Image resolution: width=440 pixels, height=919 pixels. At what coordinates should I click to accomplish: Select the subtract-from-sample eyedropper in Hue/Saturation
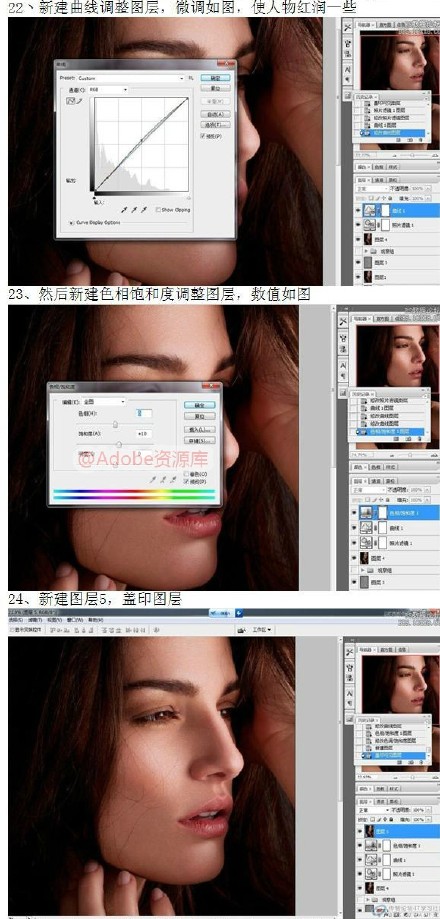[x=173, y=480]
